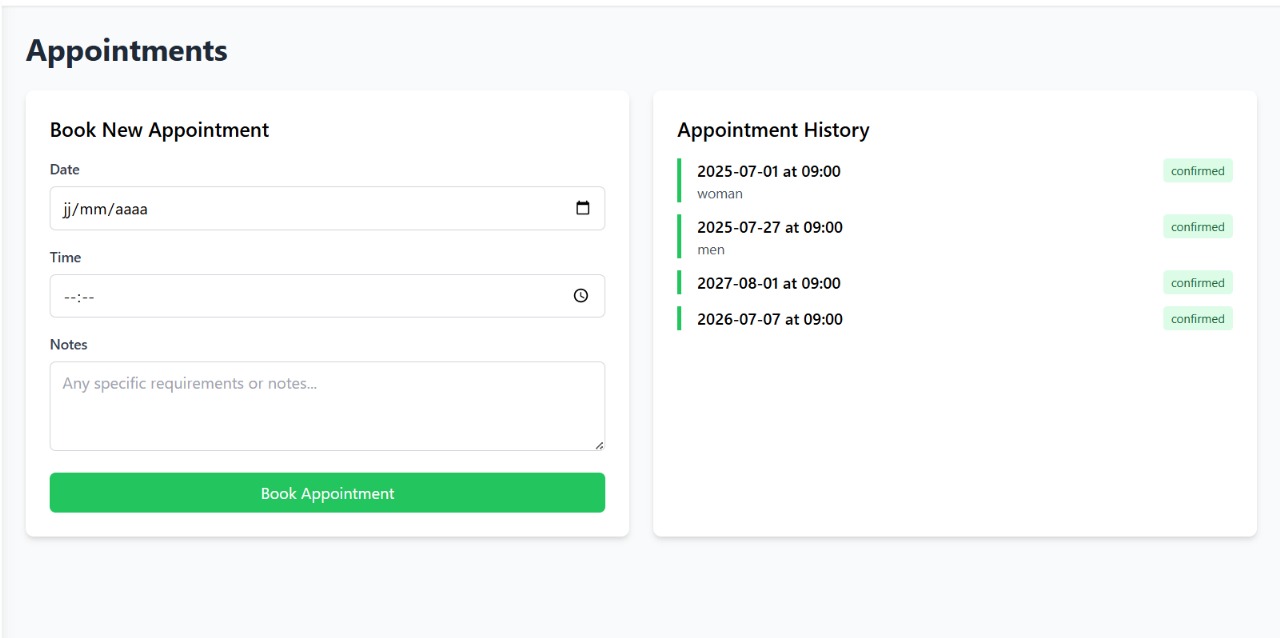The width and height of the screenshot is (1280, 638).
Task: Select the 2027-08-01 at 09:00 appointment
Action: (x=955, y=283)
